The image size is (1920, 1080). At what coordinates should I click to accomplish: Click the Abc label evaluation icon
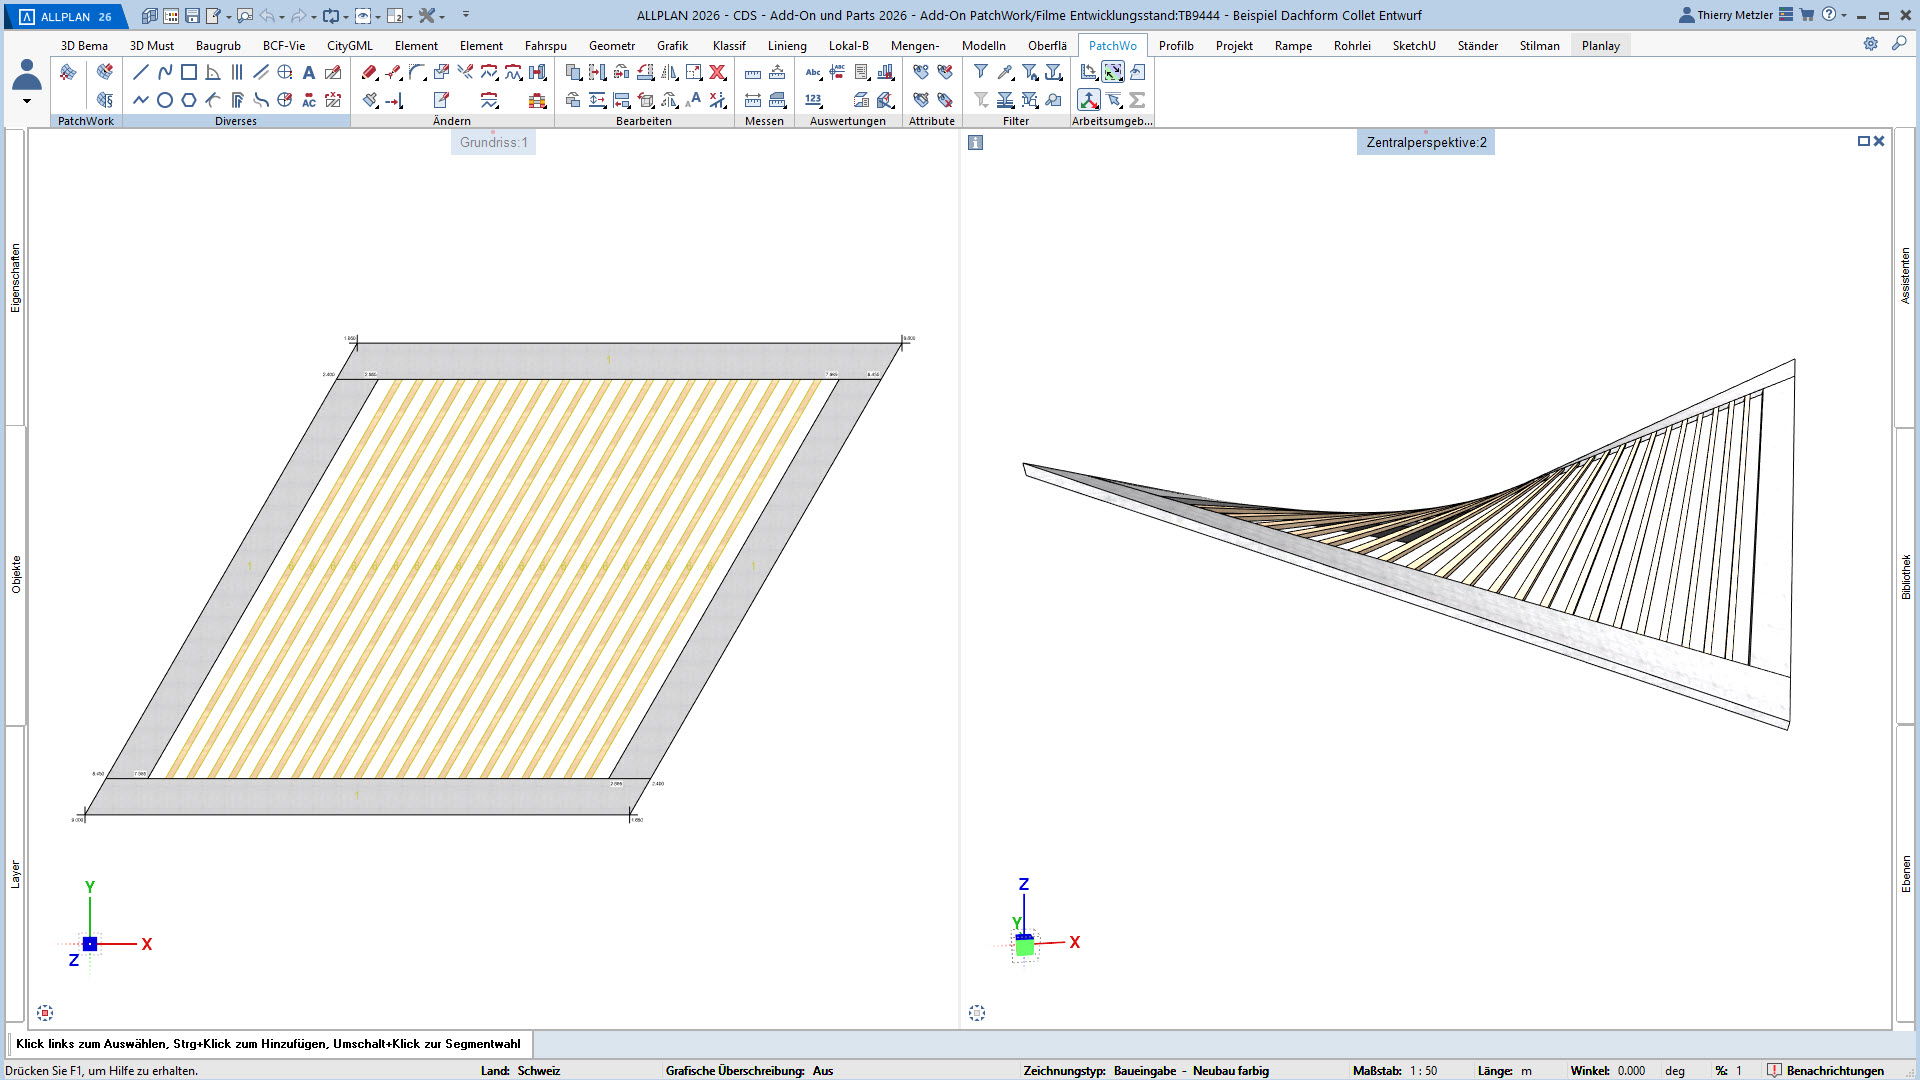[x=813, y=72]
